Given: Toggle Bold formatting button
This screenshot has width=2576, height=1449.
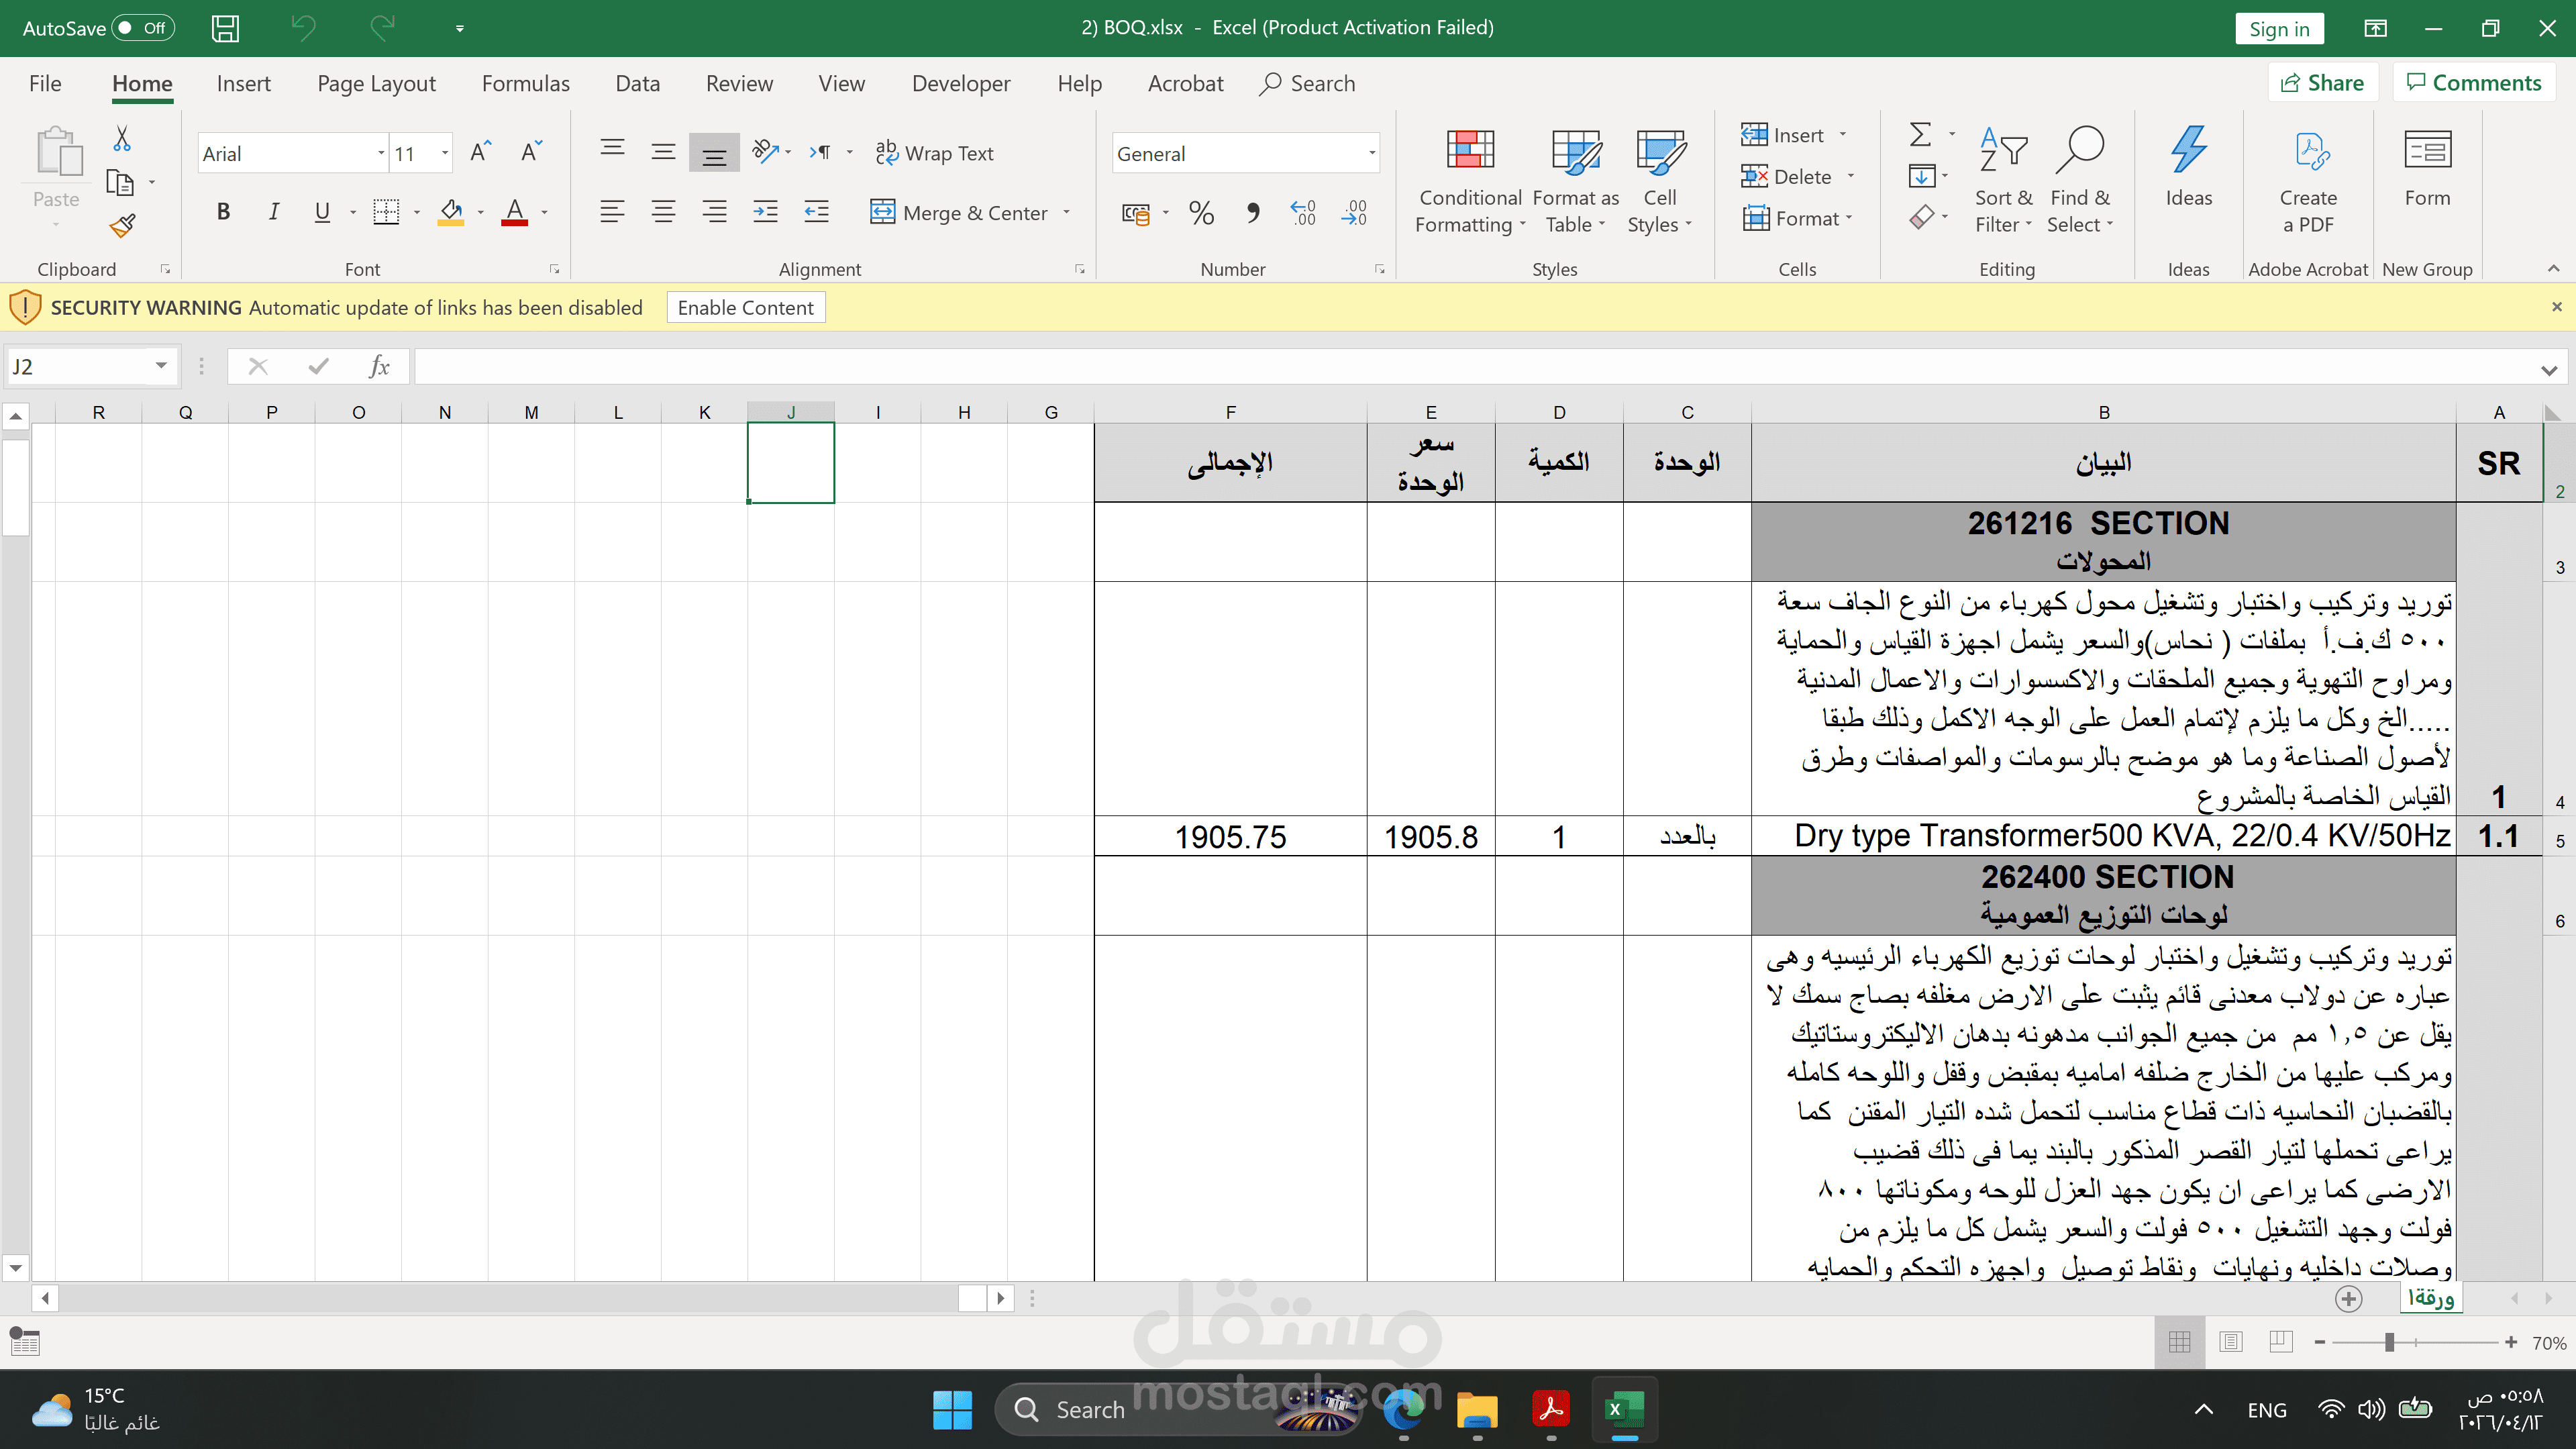Looking at the screenshot, I should 223,212.
